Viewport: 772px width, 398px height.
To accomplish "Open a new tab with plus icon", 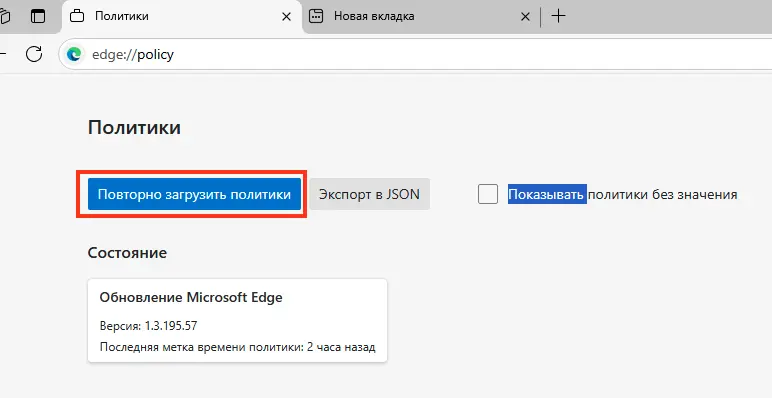I will (x=558, y=16).
